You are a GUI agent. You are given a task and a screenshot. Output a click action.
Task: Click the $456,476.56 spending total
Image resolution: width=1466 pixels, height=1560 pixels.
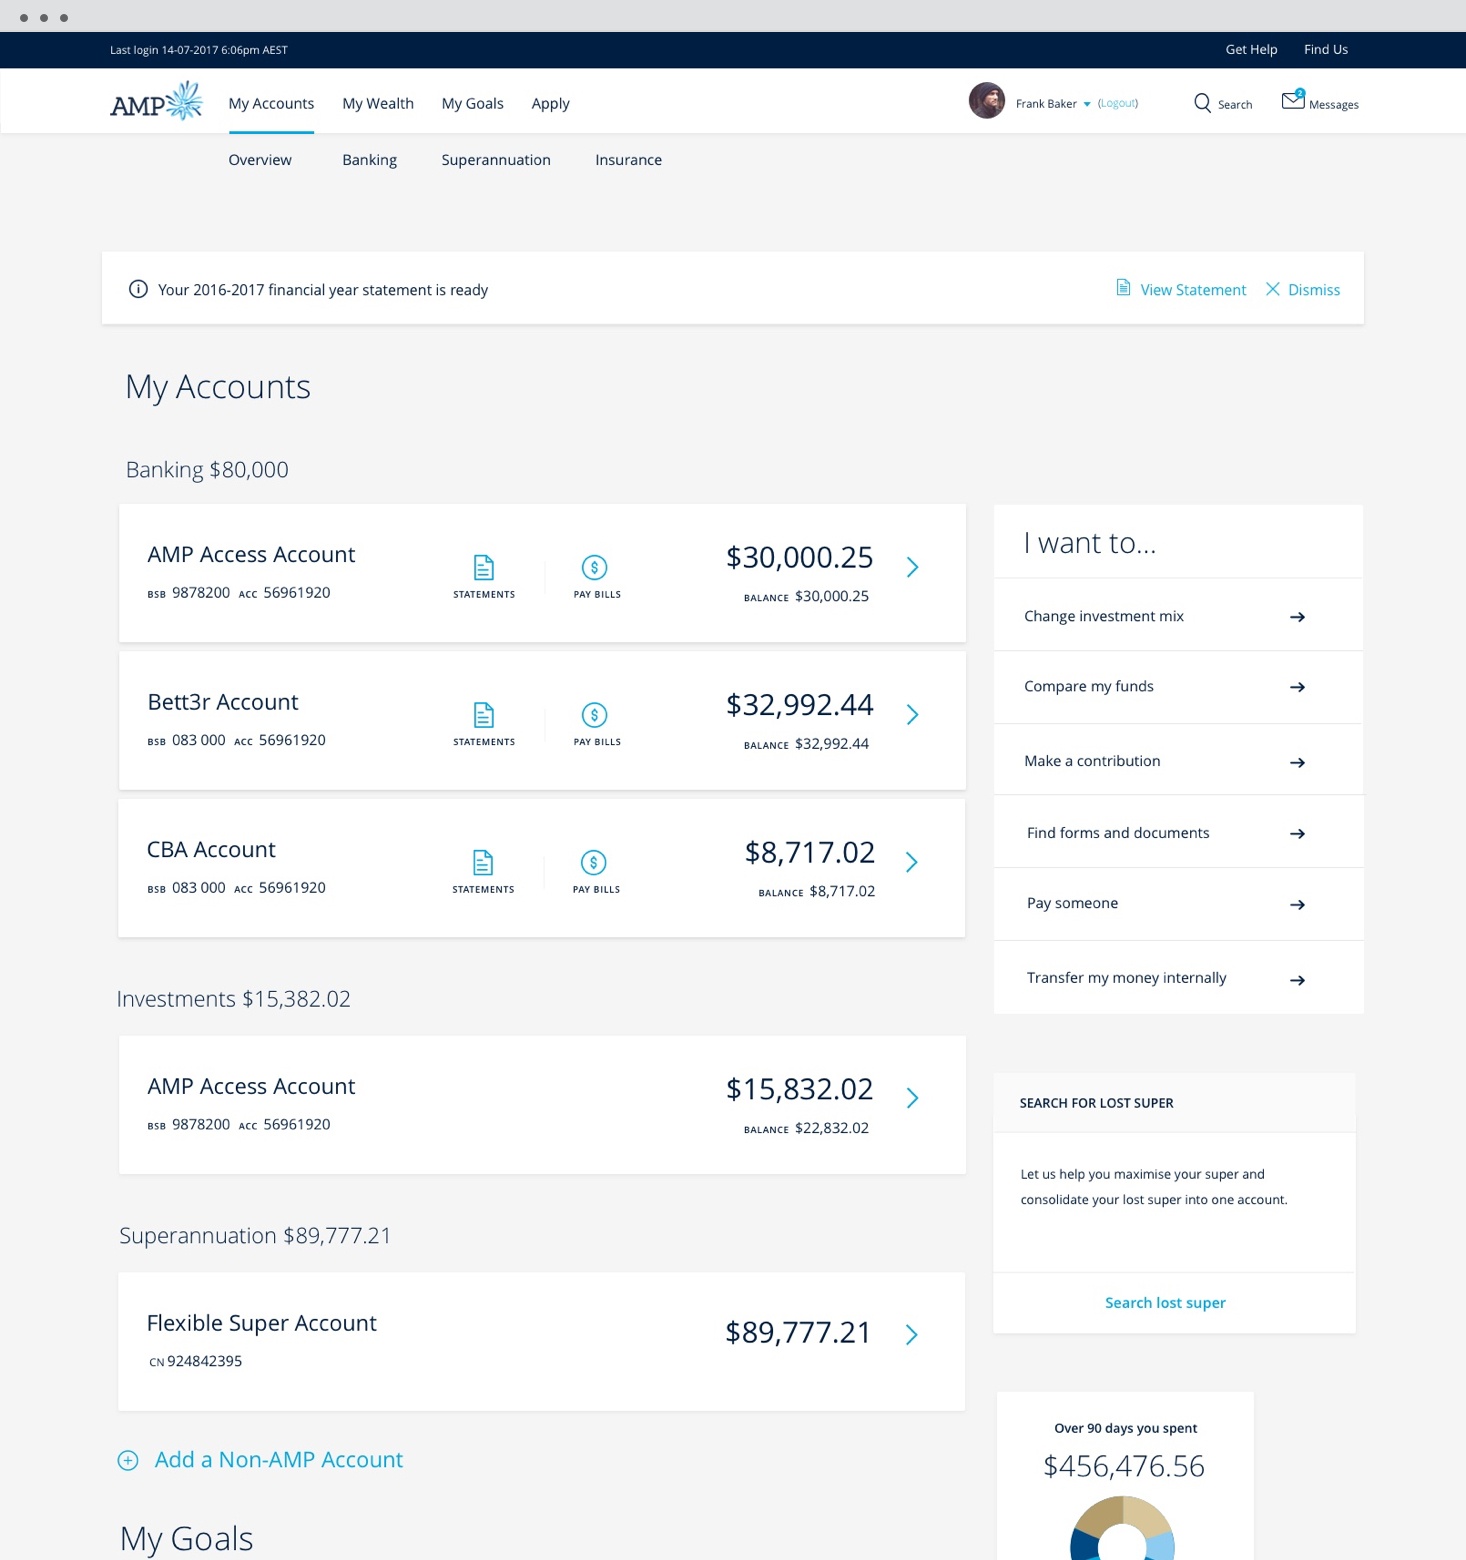tap(1124, 1466)
